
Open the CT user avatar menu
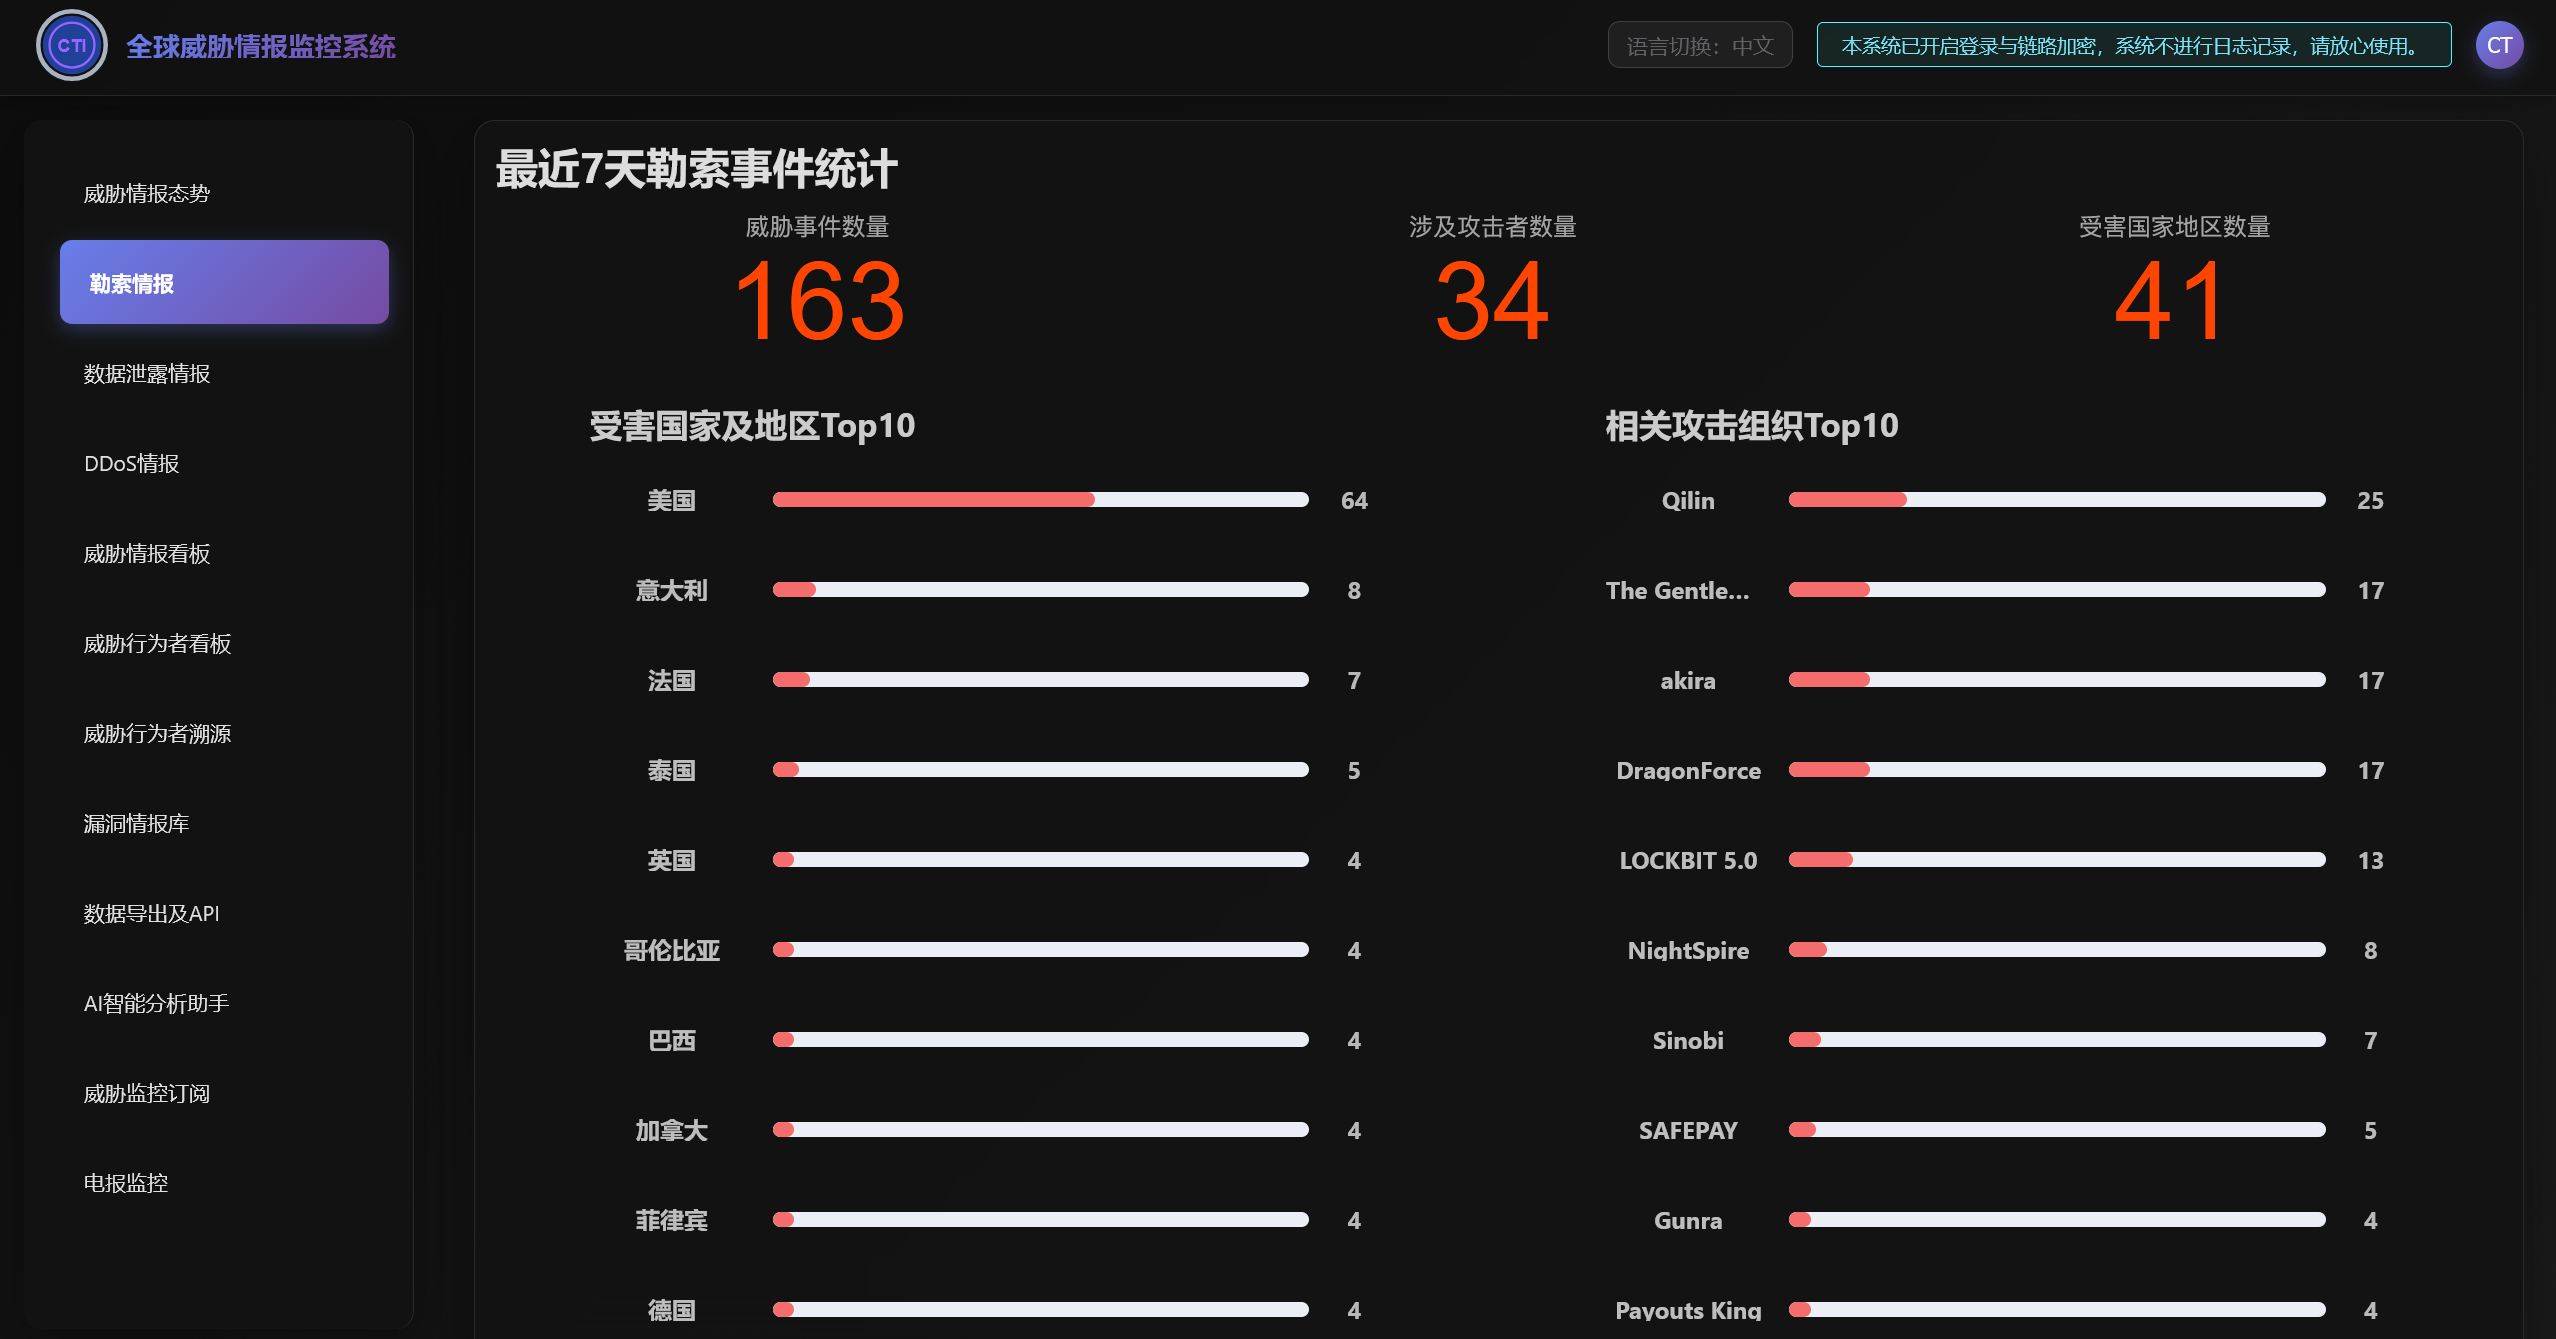click(x=2499, y=44)
